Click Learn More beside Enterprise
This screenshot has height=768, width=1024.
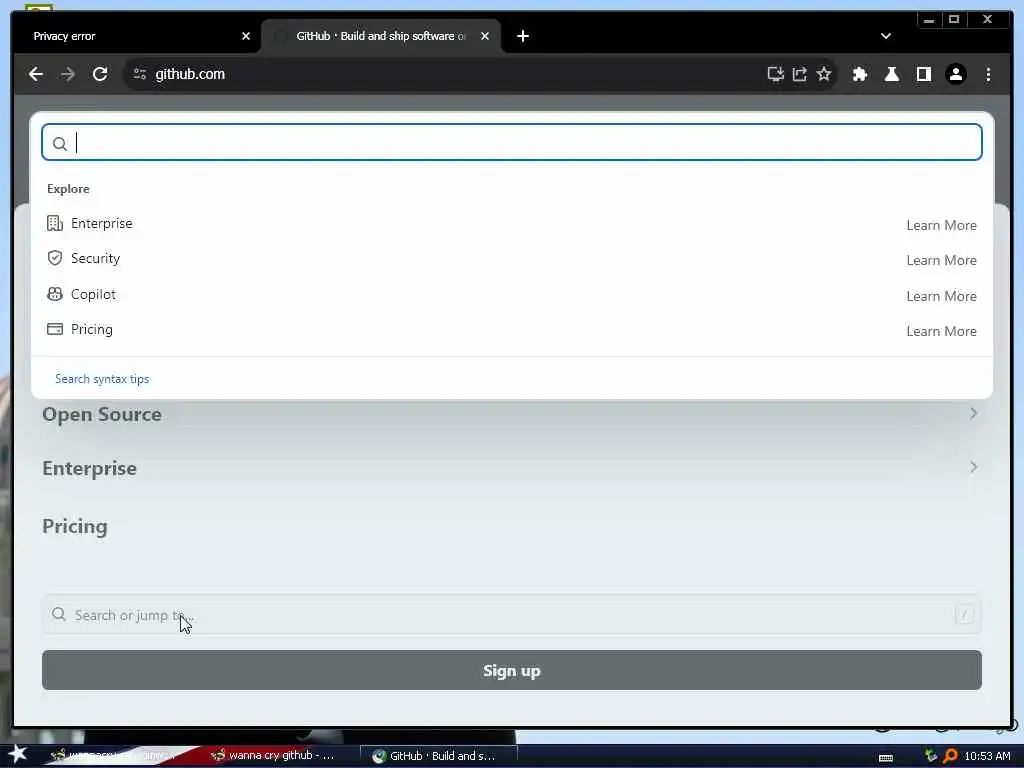click(941, 225)
